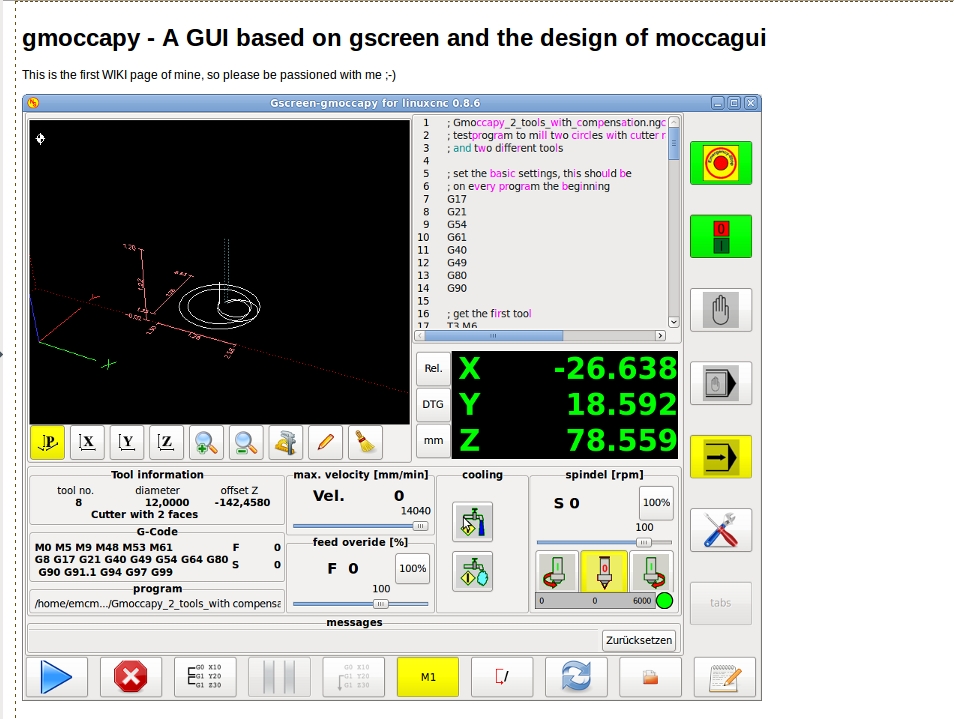
Task: Run the program with play button
Action: tap(57, 677)
